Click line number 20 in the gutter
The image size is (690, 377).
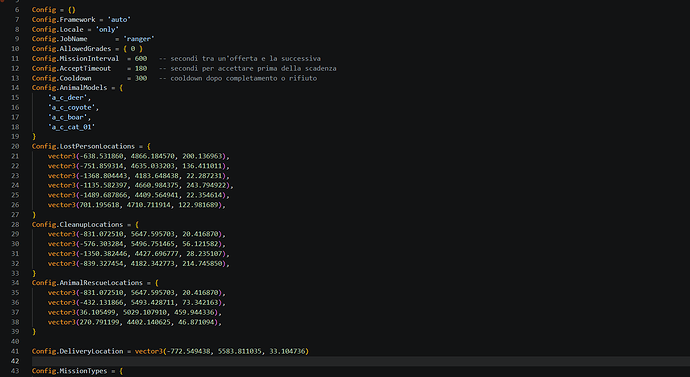(x=15, y=146)
